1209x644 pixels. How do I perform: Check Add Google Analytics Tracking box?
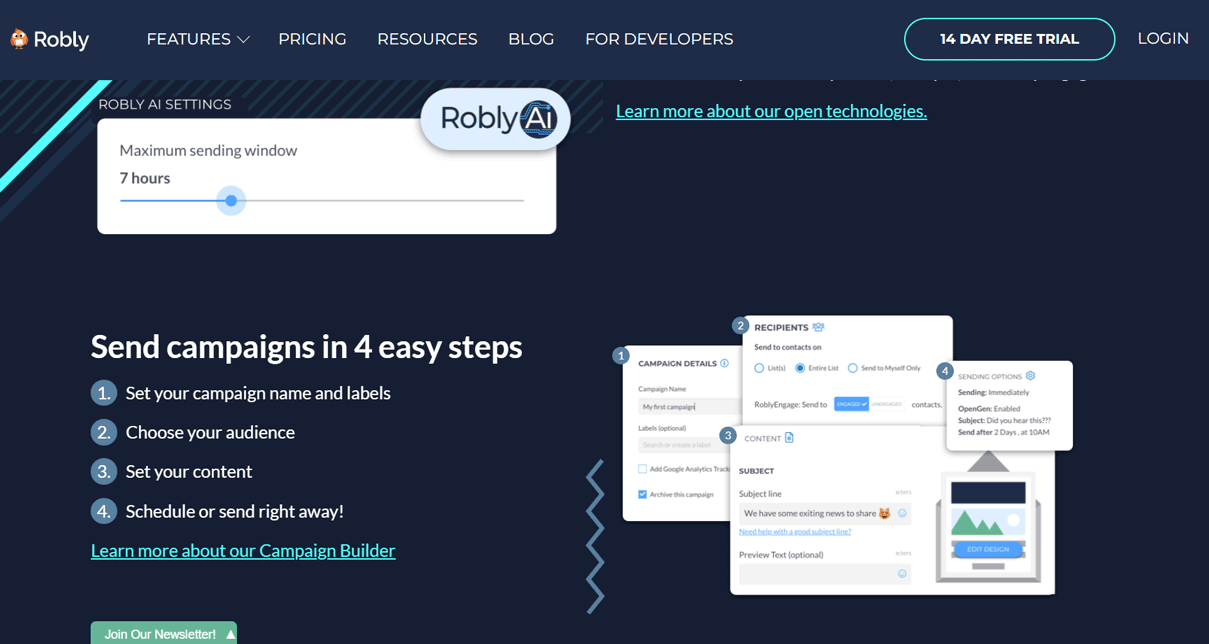pyautogui.click(x=642, y=469)
